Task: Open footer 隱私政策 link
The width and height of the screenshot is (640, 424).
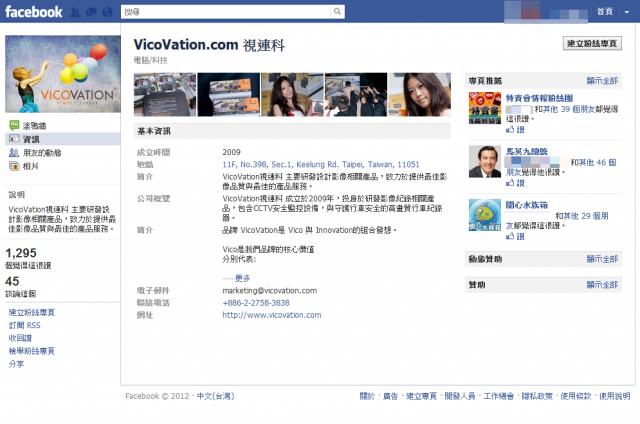Action: 537,396
